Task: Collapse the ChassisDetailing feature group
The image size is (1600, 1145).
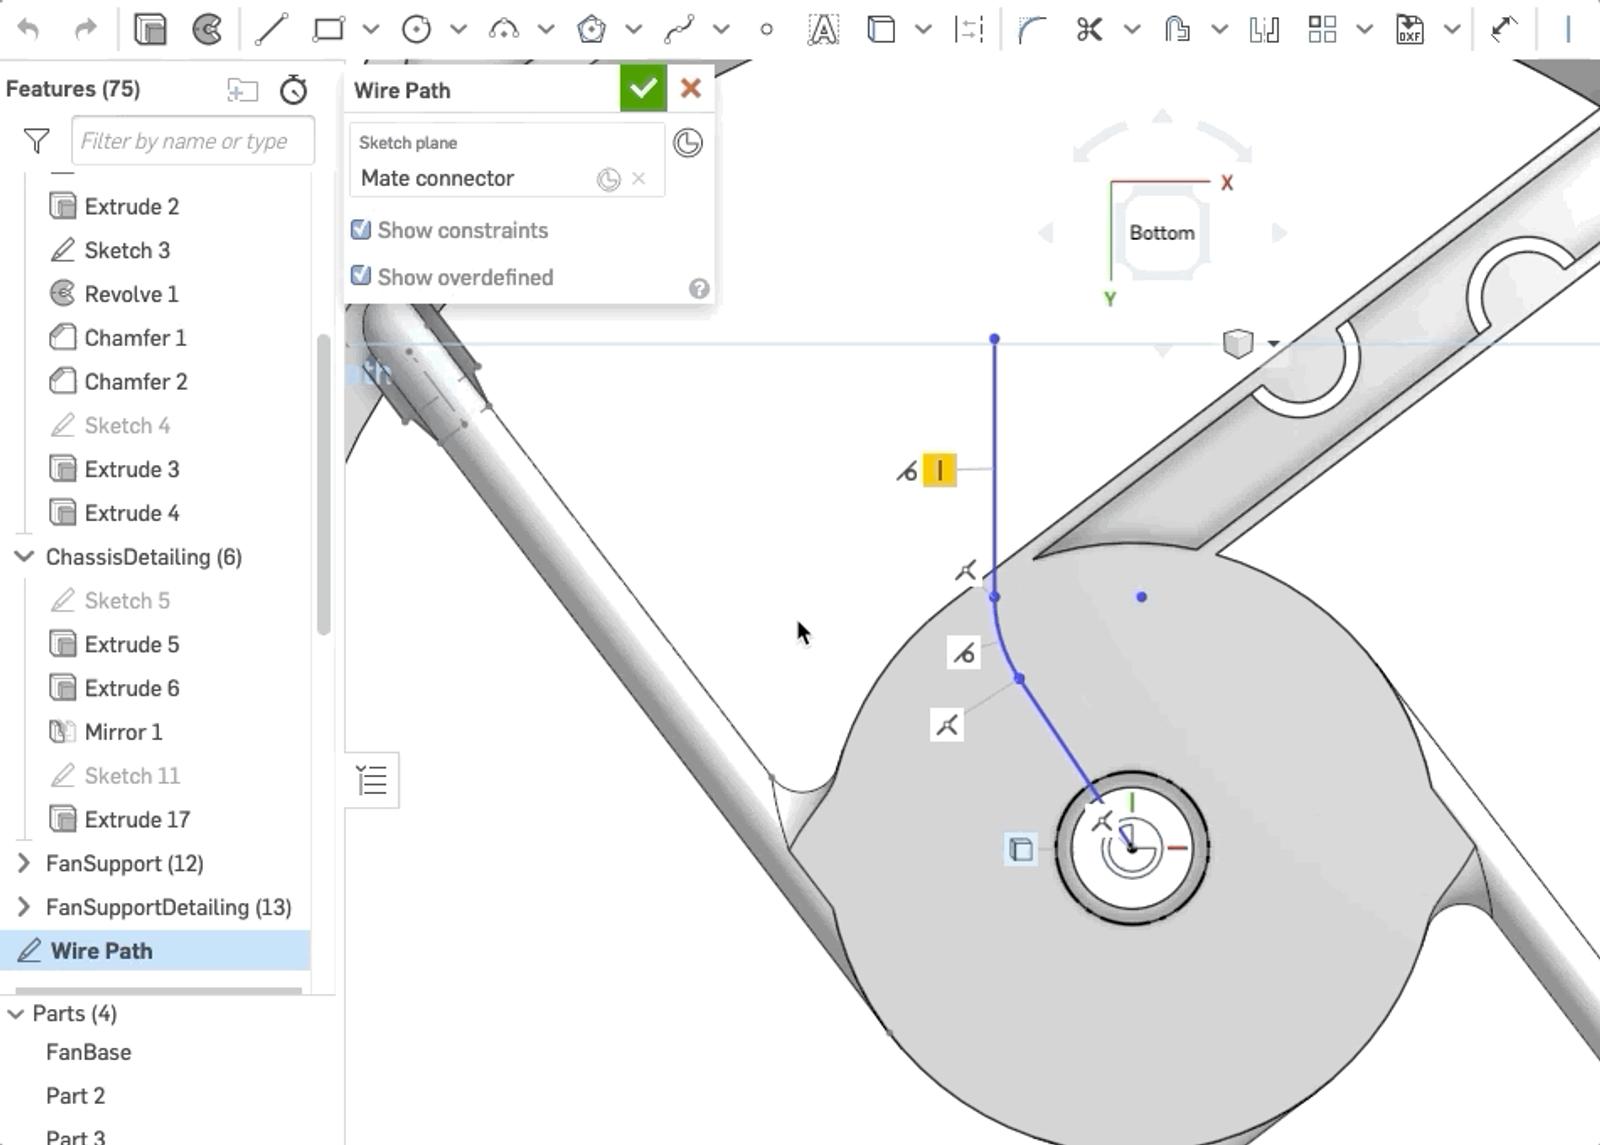Action: click(22, 557)
